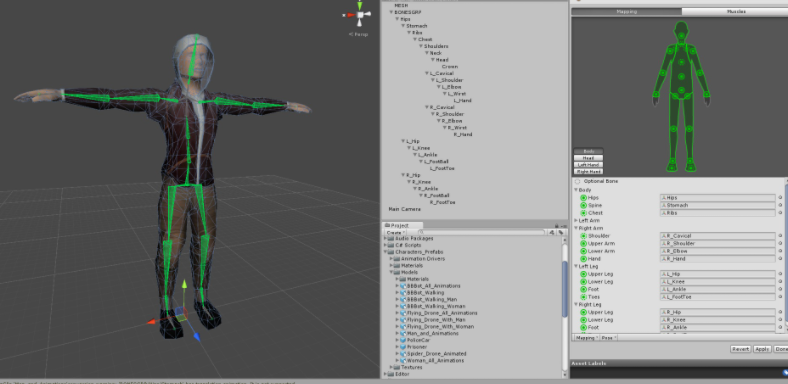Click the Hips bone status circle

click(583, 198)
